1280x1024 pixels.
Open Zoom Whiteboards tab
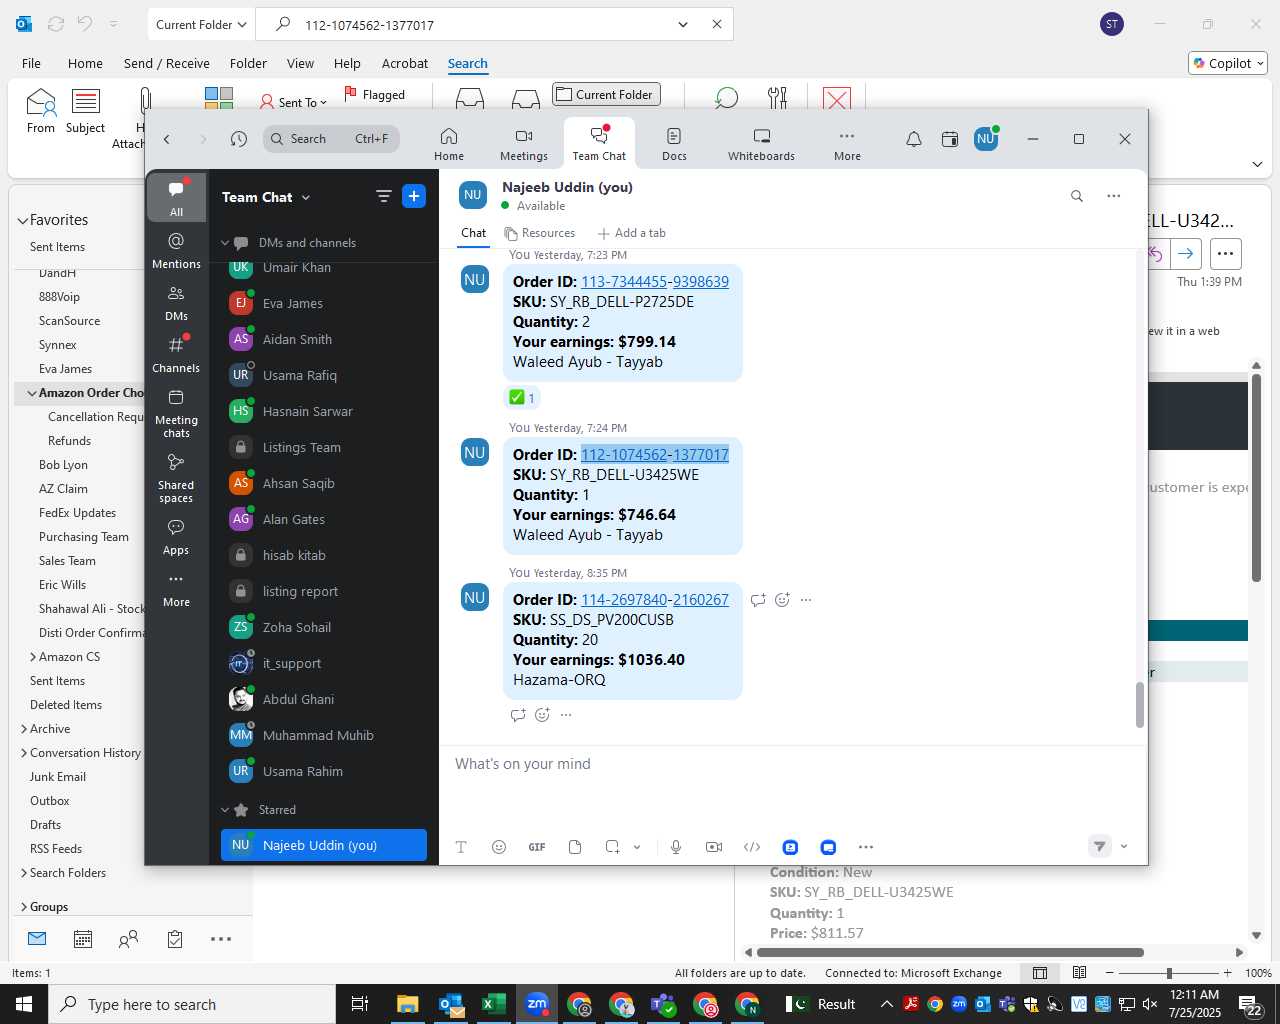coord(761,144)
